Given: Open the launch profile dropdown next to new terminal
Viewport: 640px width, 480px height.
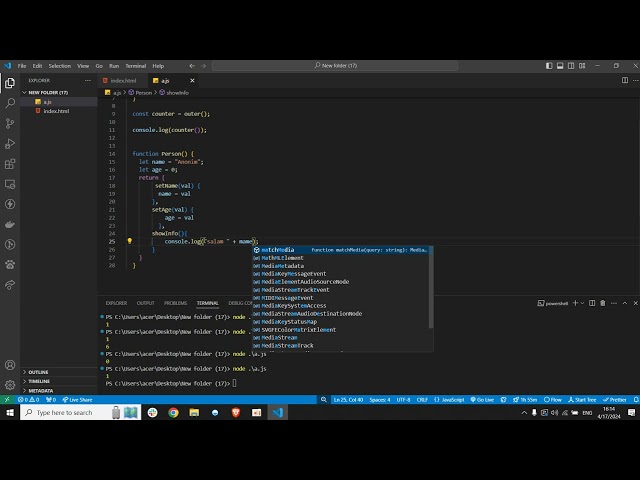Looking at the screenshot, I should coord(582,303).
